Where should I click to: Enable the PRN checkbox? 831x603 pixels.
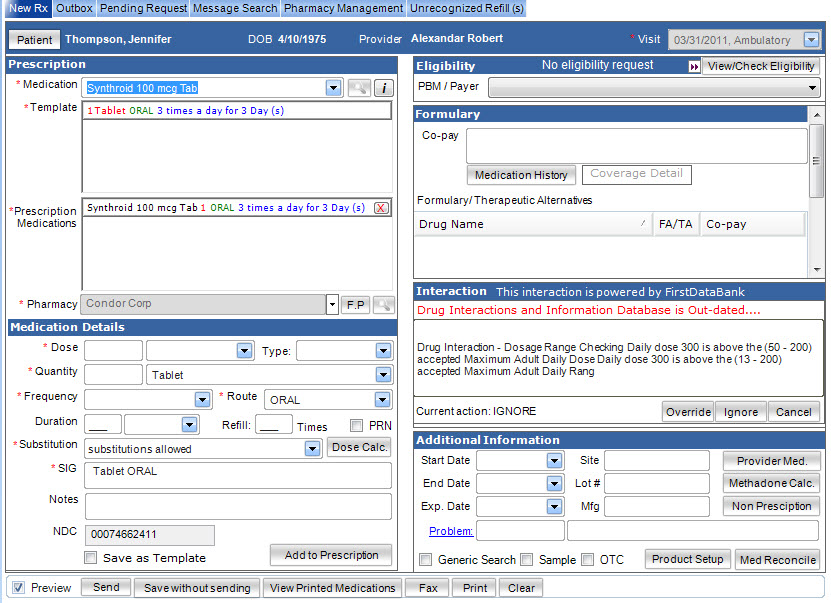357,425
